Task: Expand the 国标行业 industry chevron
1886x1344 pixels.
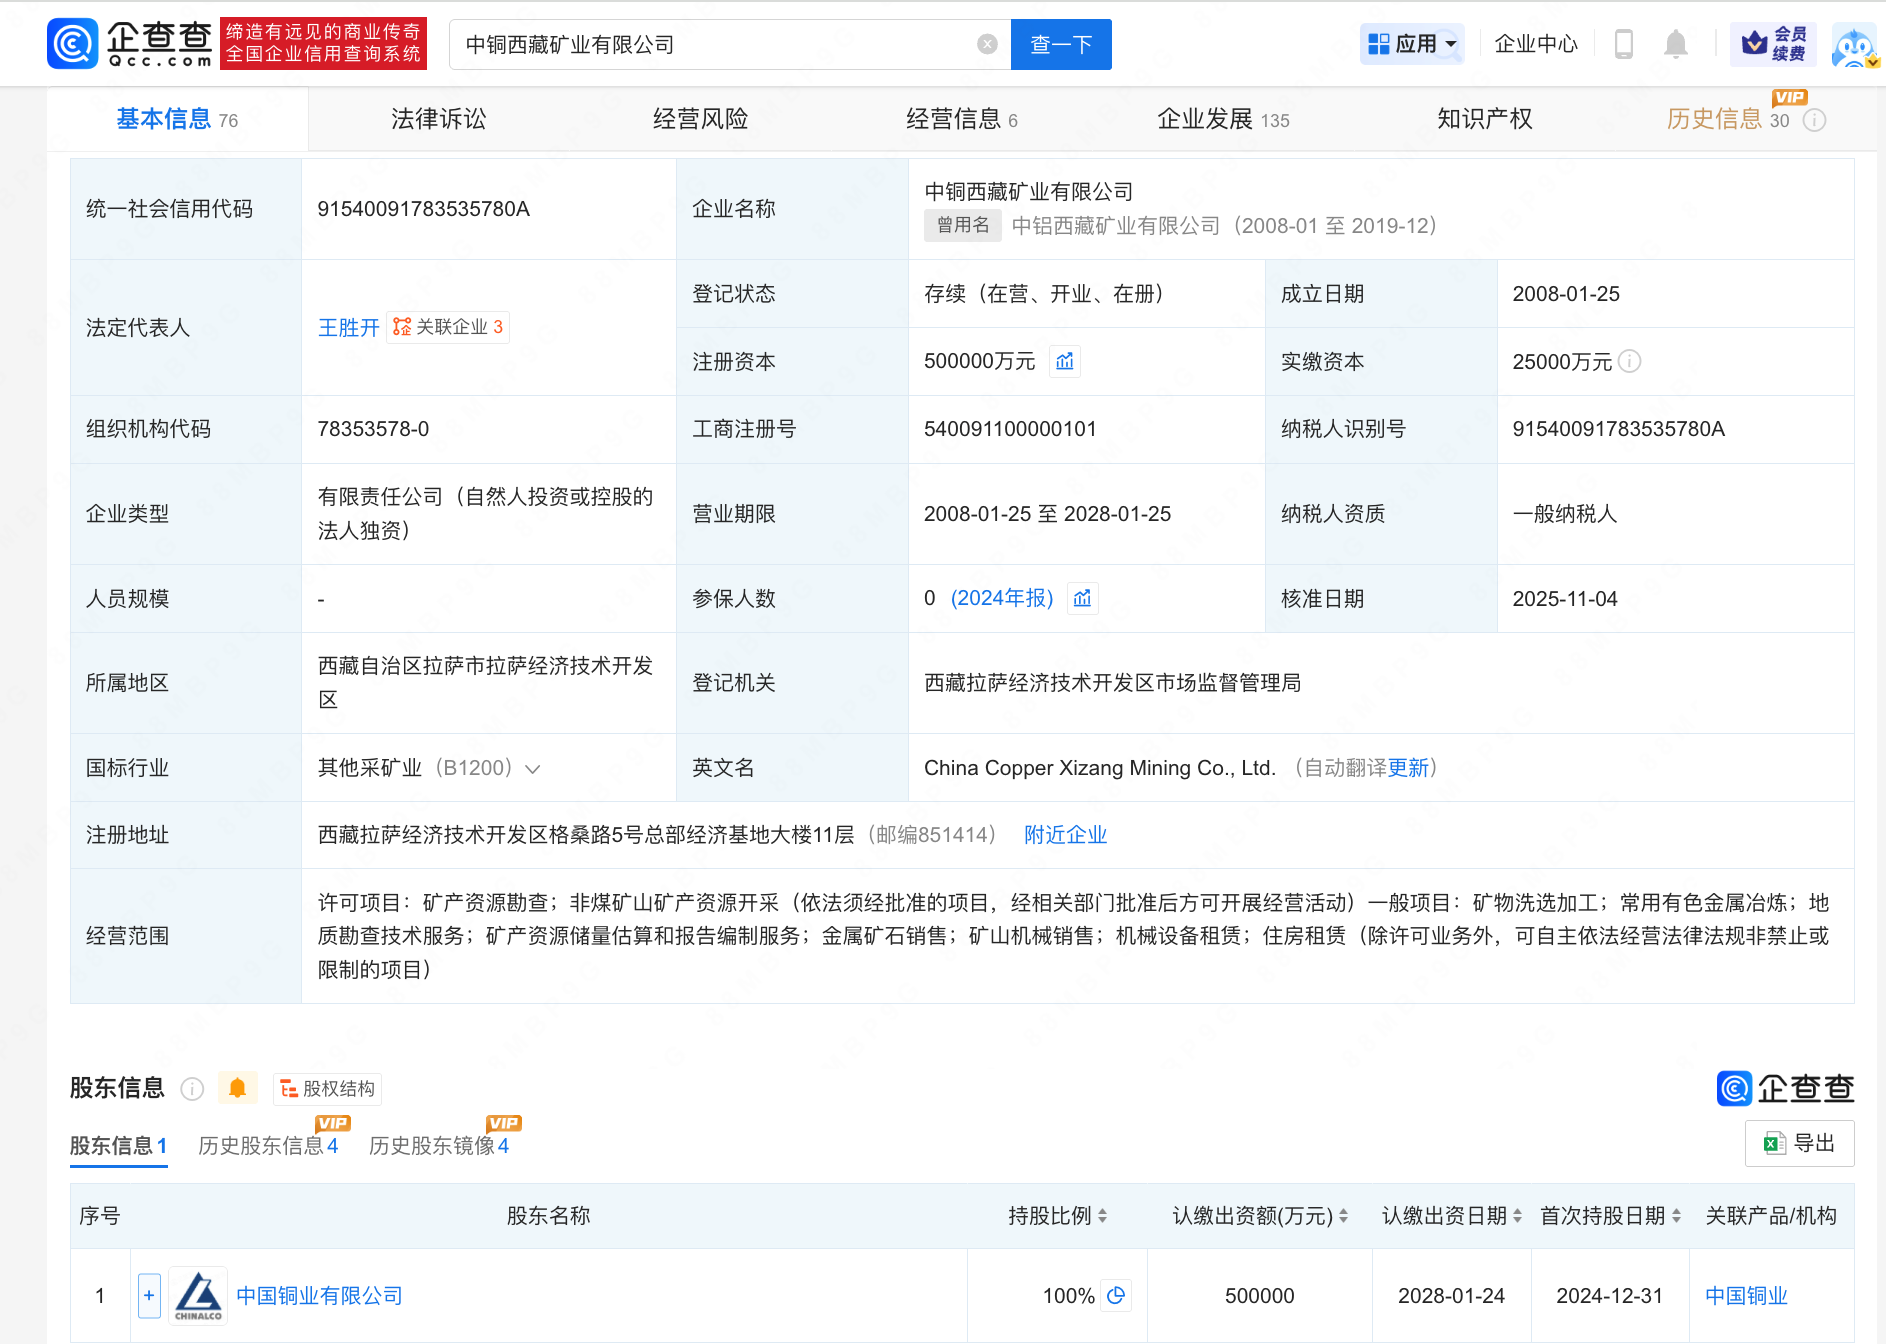Action: click(x=533, y=769)
